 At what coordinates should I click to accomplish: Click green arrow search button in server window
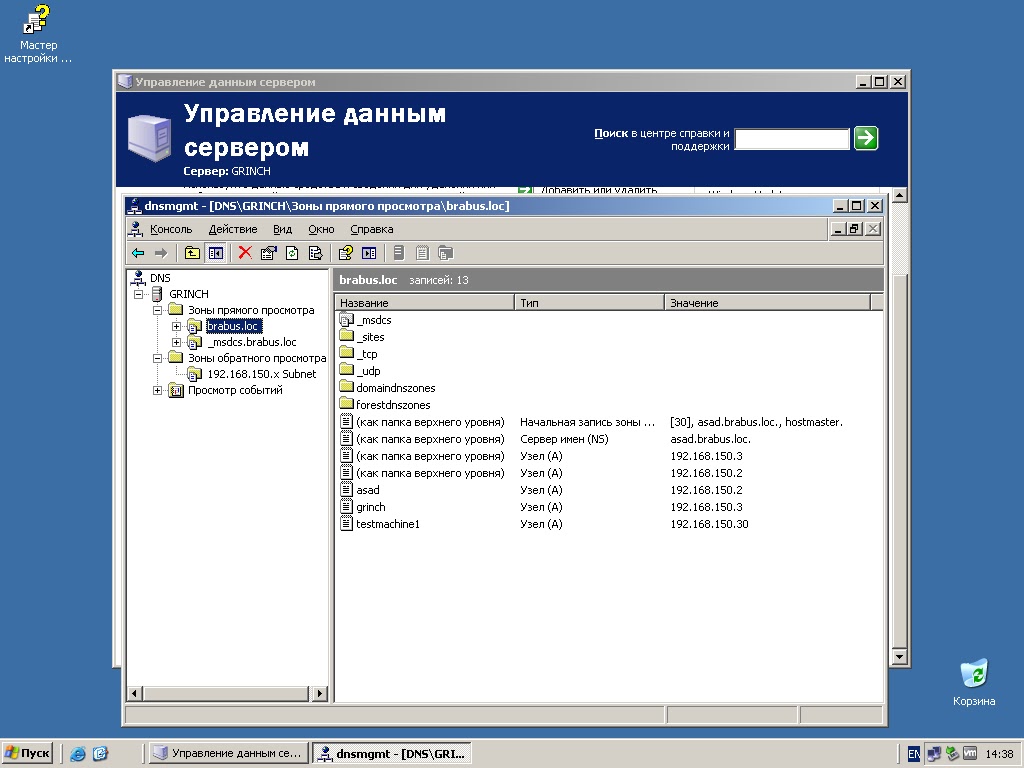click(866, 138)
